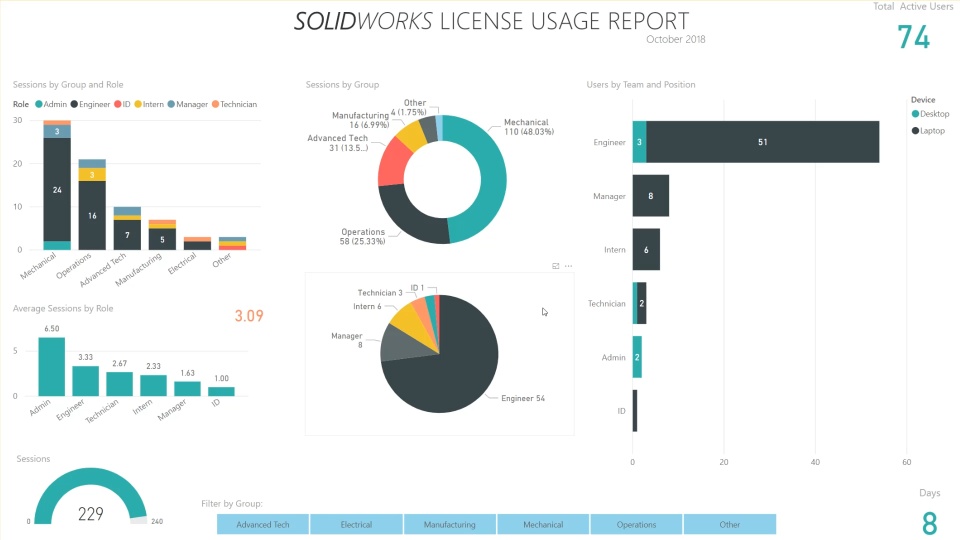
Task: Select the Technician role legend item
Action: pos(234,104)
